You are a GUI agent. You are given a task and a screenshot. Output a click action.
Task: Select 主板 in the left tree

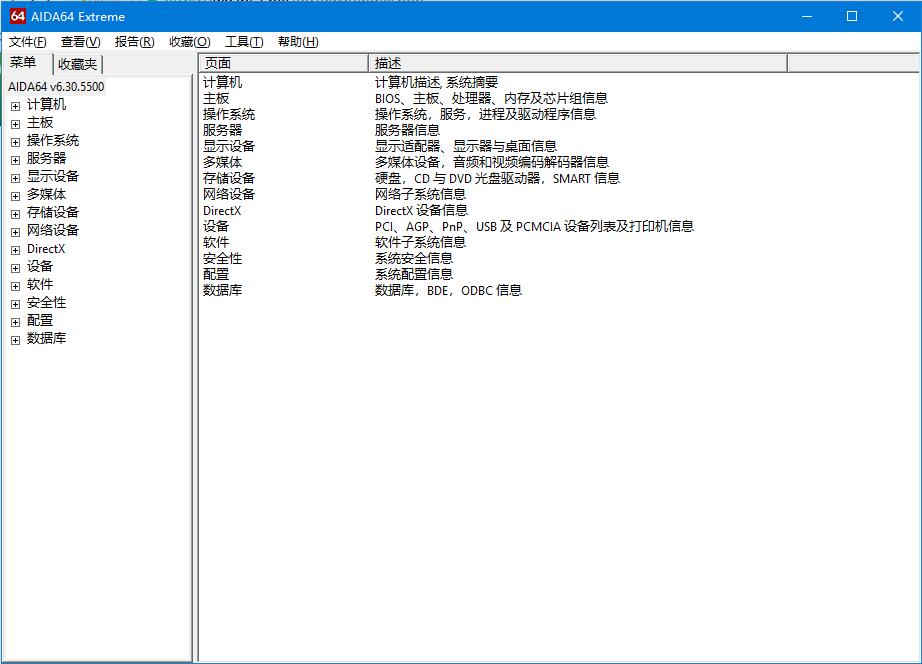pos(40,122)
